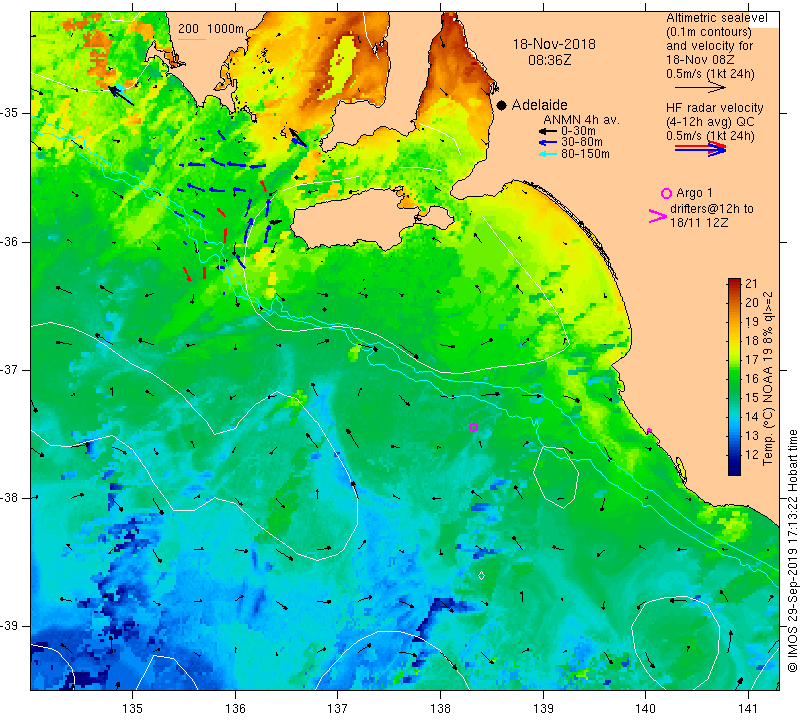This screenshot has width=800, height=720.
Task: Click the magenta drifter legend arrowhead
Action: [x=658, y=216]
